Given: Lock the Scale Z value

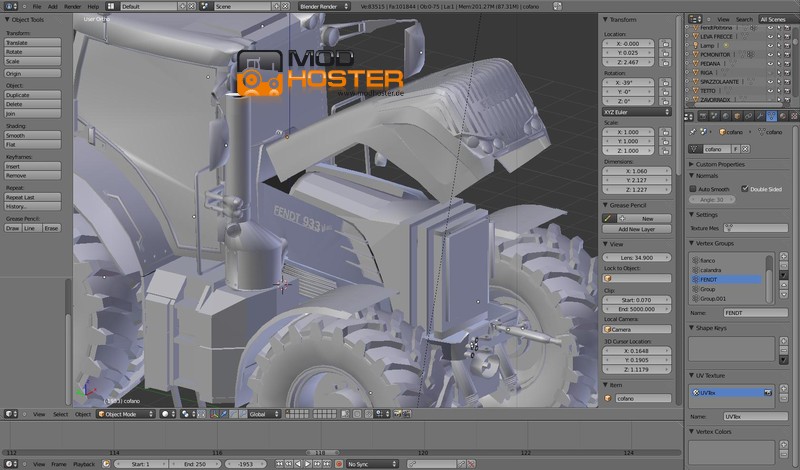Looking at the screenshot, I should click(x=665, y=151).
